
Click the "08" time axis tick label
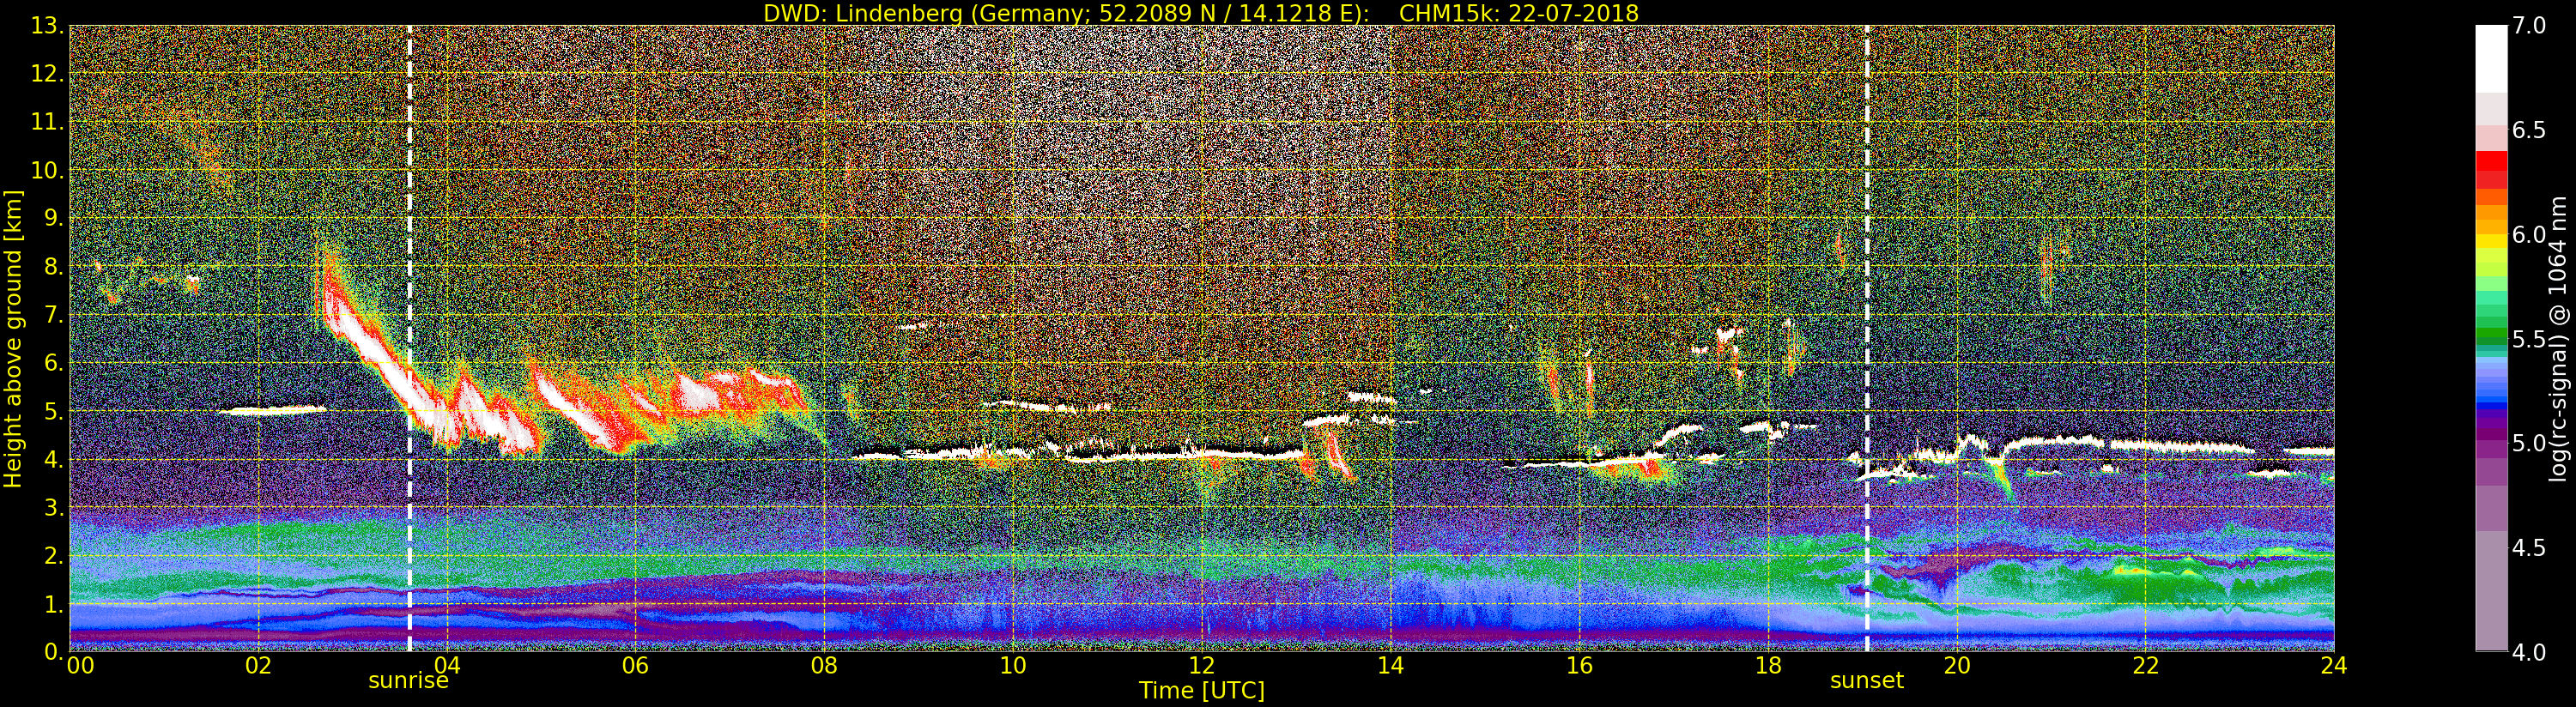[824, 666]
